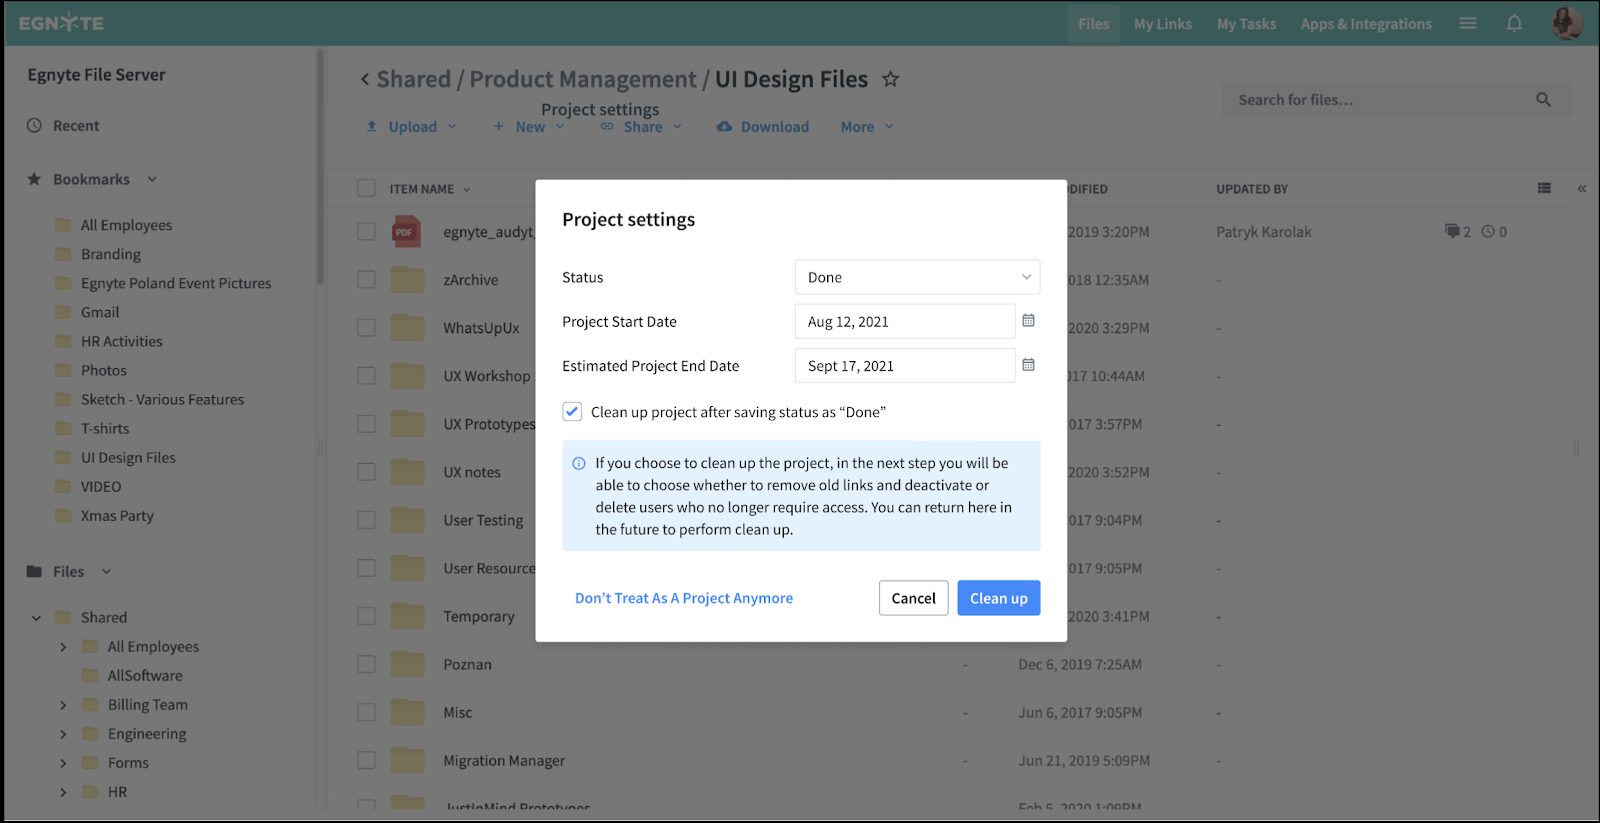Image resolution: width=1600 pixels, height=823 pixels.
Task: Click the Search for files input field
Action: pyautogui.click(x=1380, y=100)
